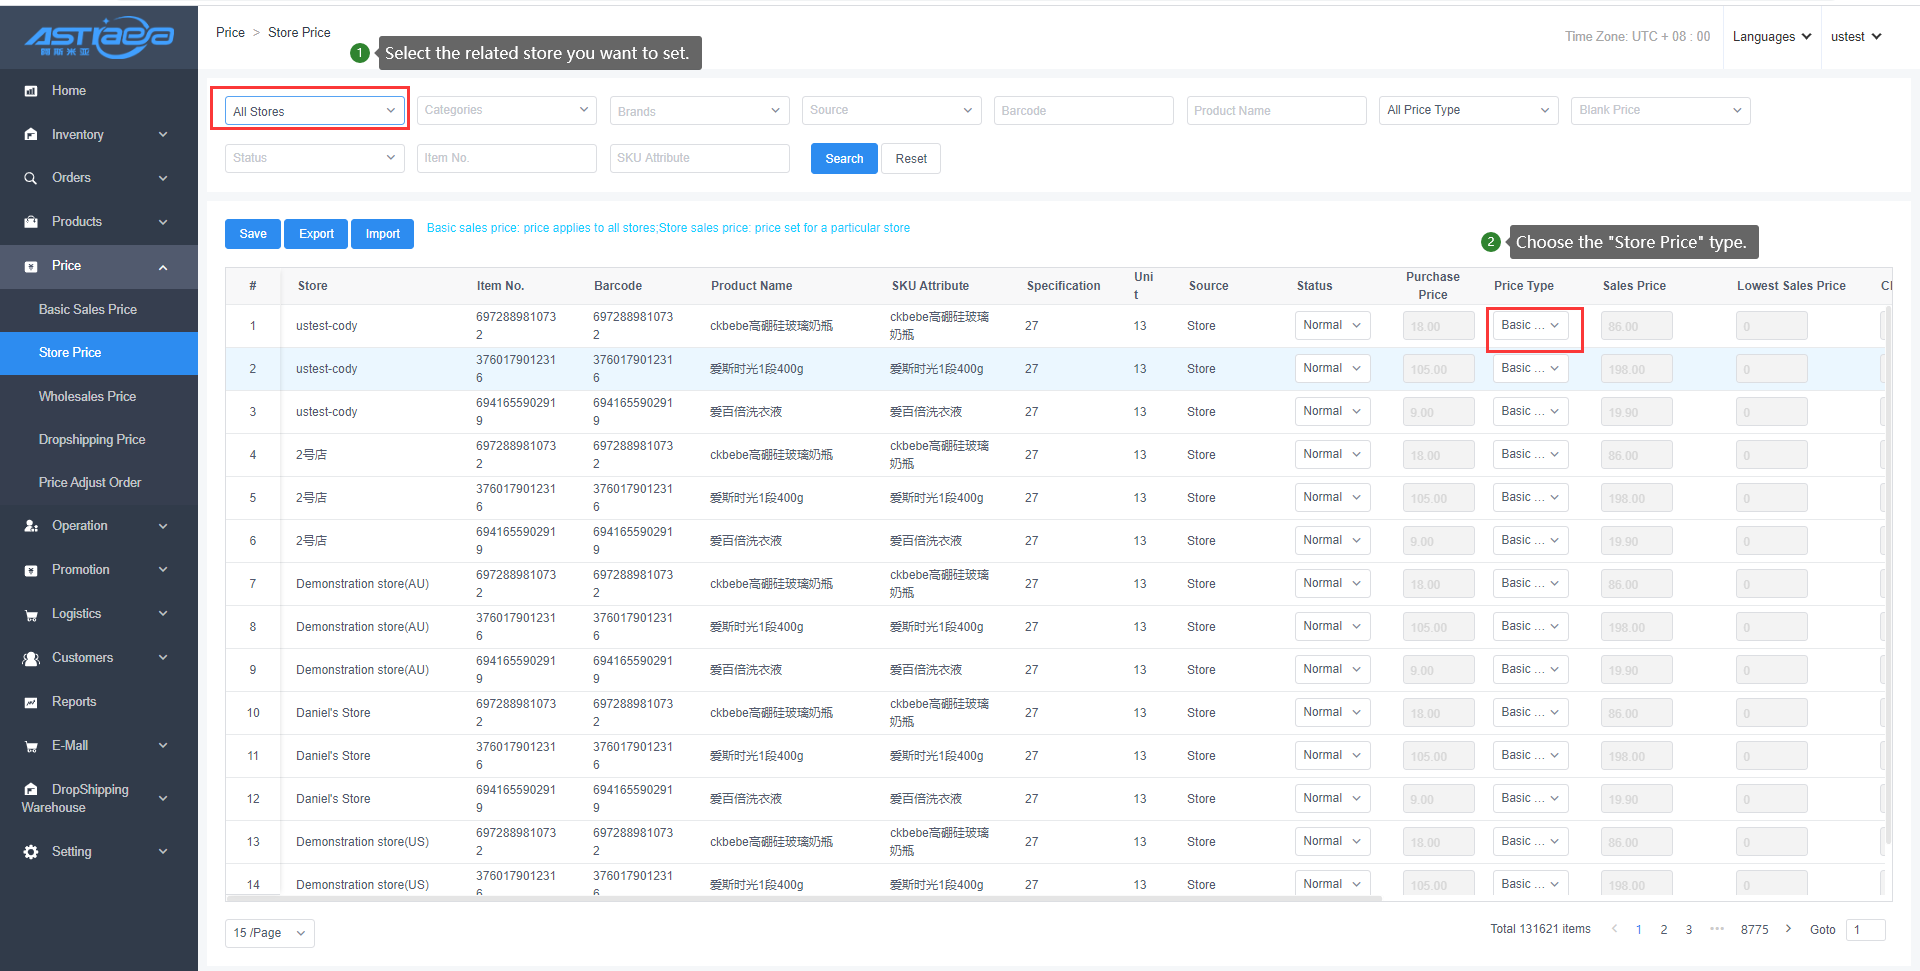Open Basic Sales Price menu item
The height and width of the screenshot is (971, 1920).
pos(88,310)
